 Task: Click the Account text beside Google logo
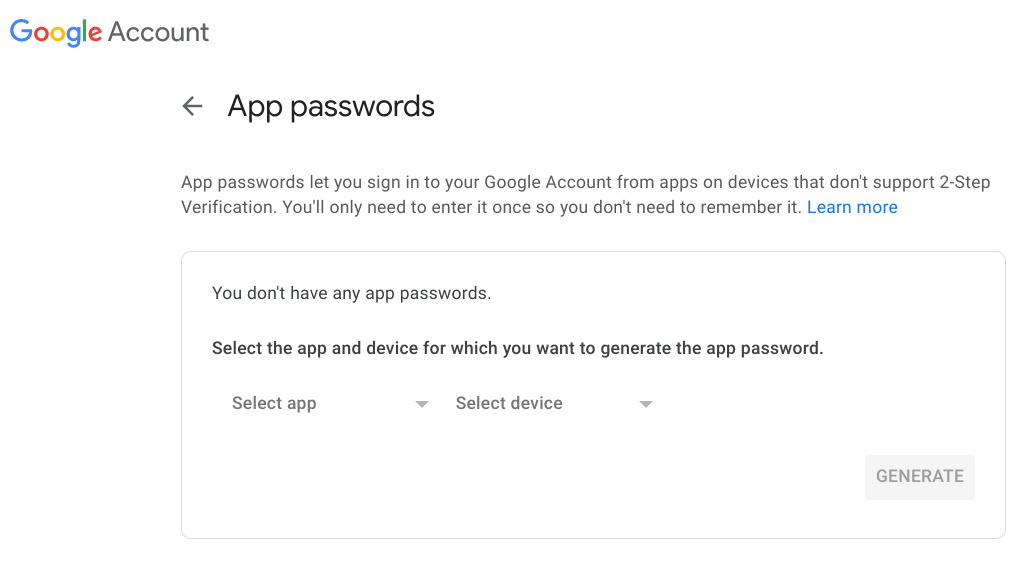(158, 32)
